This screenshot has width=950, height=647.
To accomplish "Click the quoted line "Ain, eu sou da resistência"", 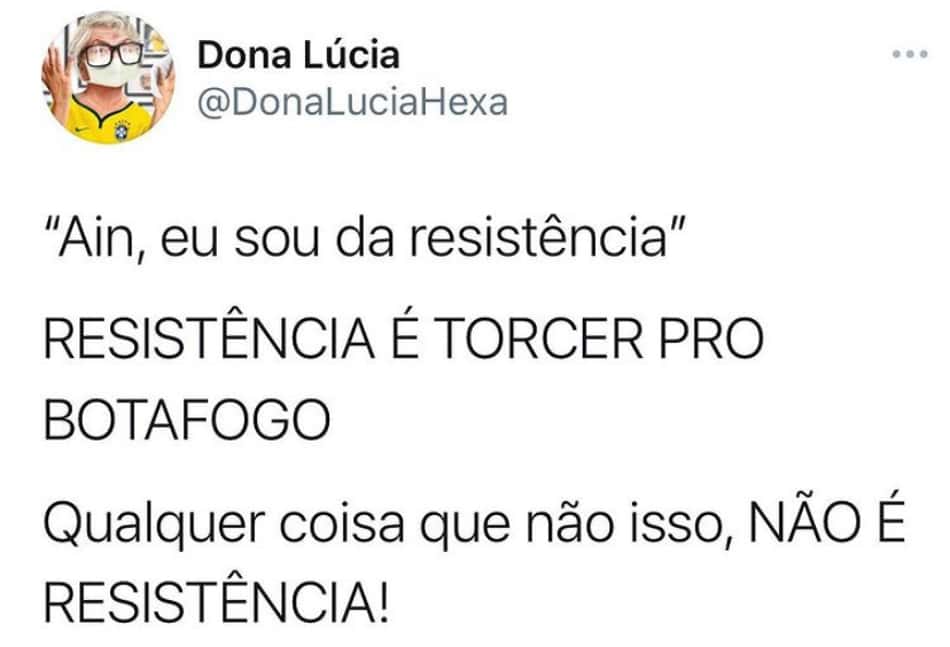I will pyautogui.click(x=367, y=238).
